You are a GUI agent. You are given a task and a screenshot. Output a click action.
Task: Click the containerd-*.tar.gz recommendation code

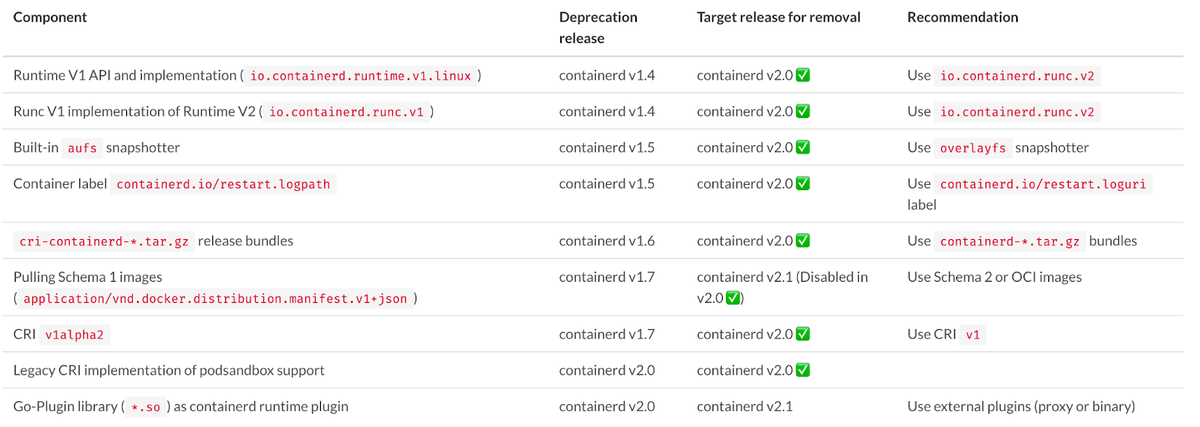tap(1010, 242)
